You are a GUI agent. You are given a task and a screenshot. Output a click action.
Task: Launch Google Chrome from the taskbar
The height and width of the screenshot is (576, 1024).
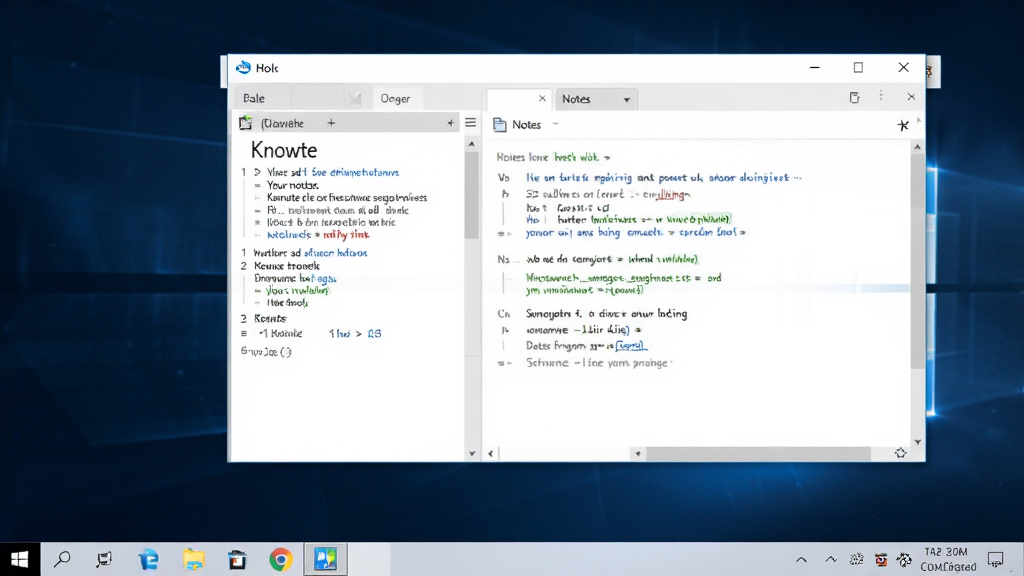point(281,560)
